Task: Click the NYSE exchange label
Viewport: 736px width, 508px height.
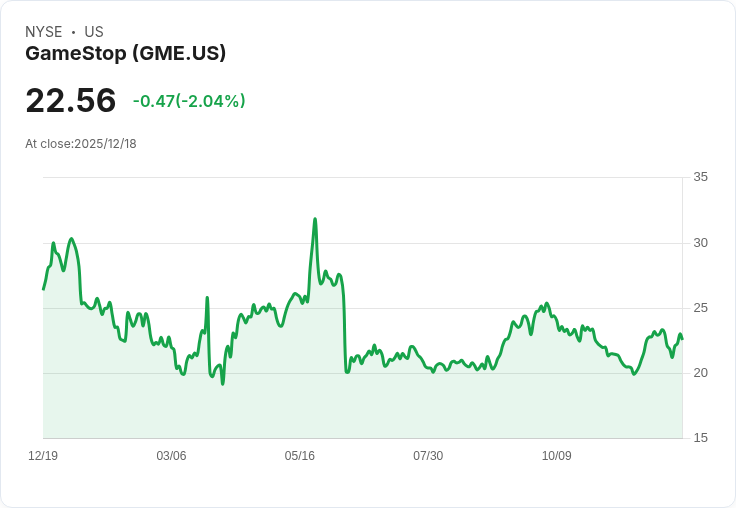Action: tap(44, 32)
